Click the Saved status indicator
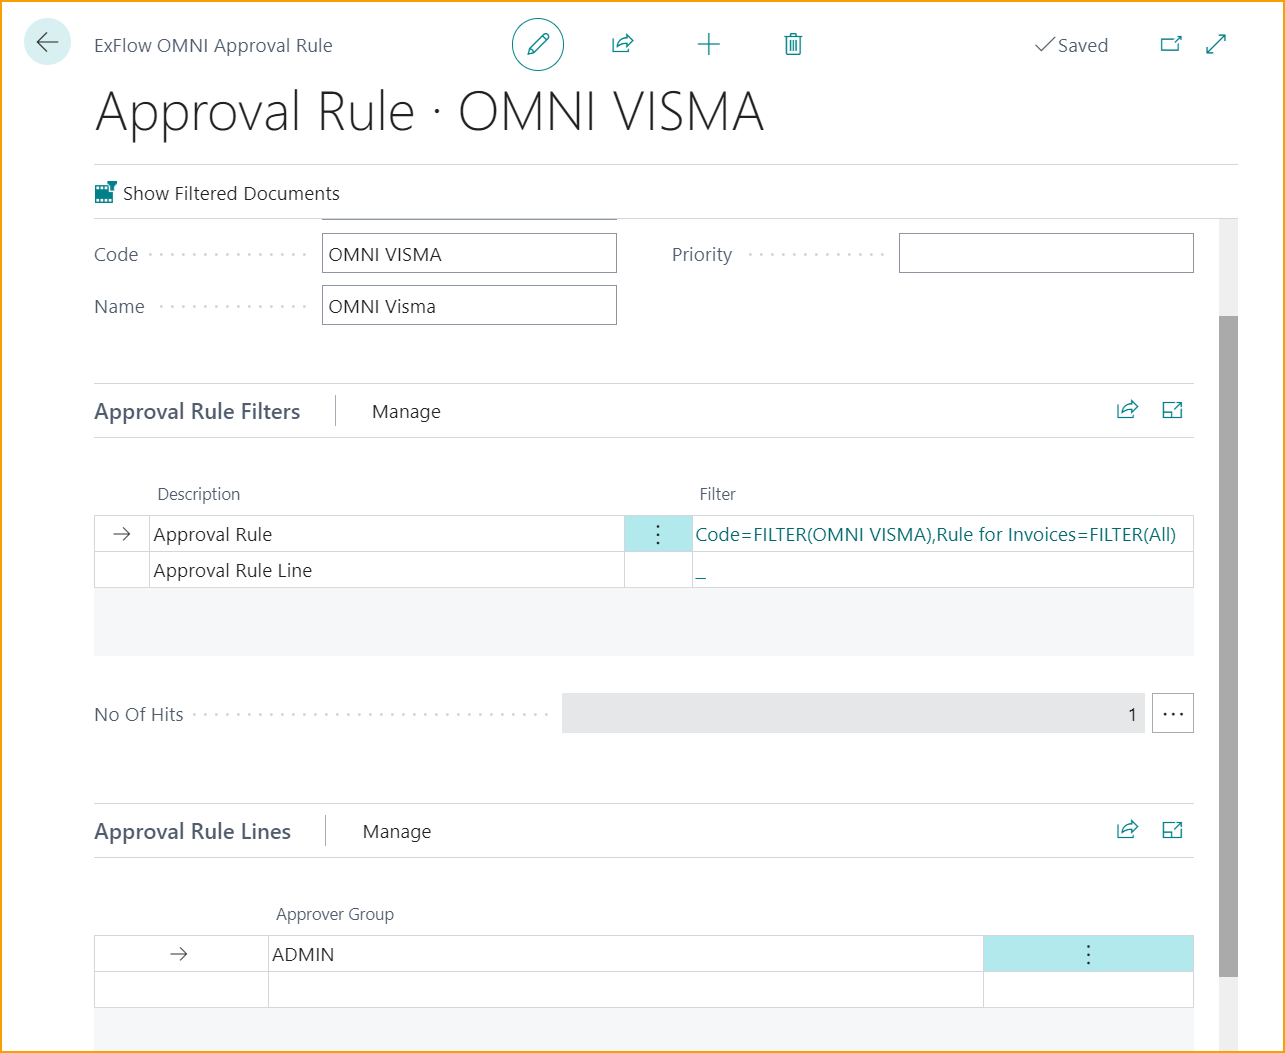Viewport: 1285px width, 1053px height. click(1071, 44)
